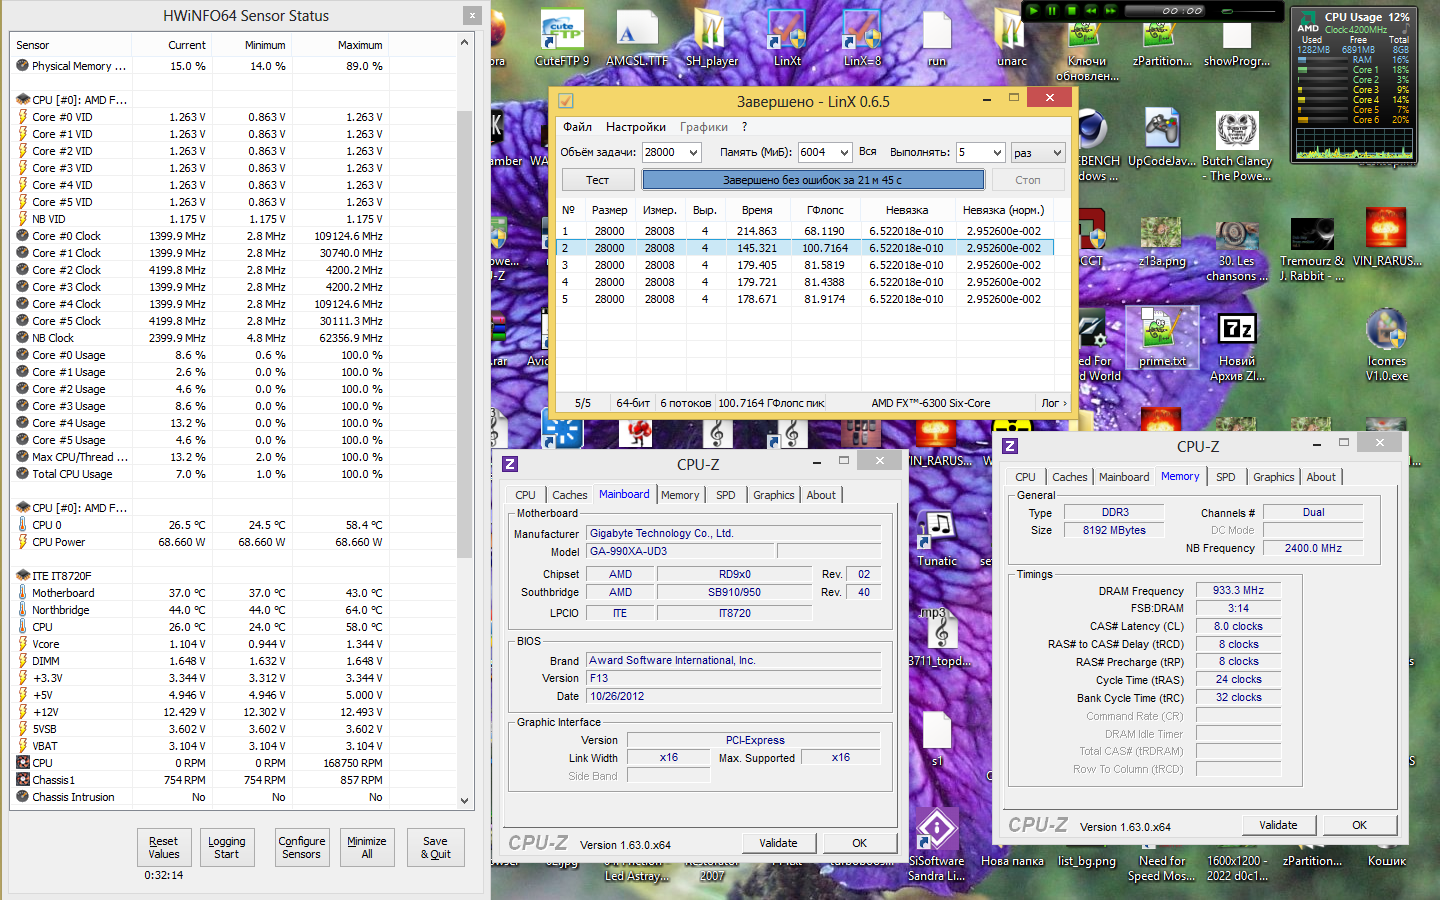Select the Tremourz & J. Rabbit icon
The image size is (1440, 900).
(1312, 233)
